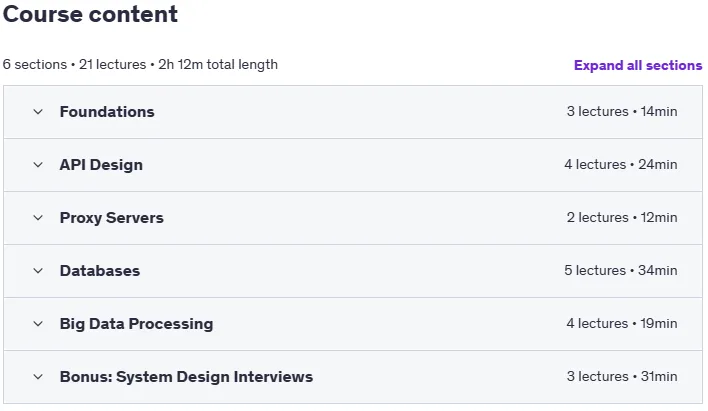The image size is (708, 411).
Task: Click the Databases section title
Action: (x=100, y=271)
